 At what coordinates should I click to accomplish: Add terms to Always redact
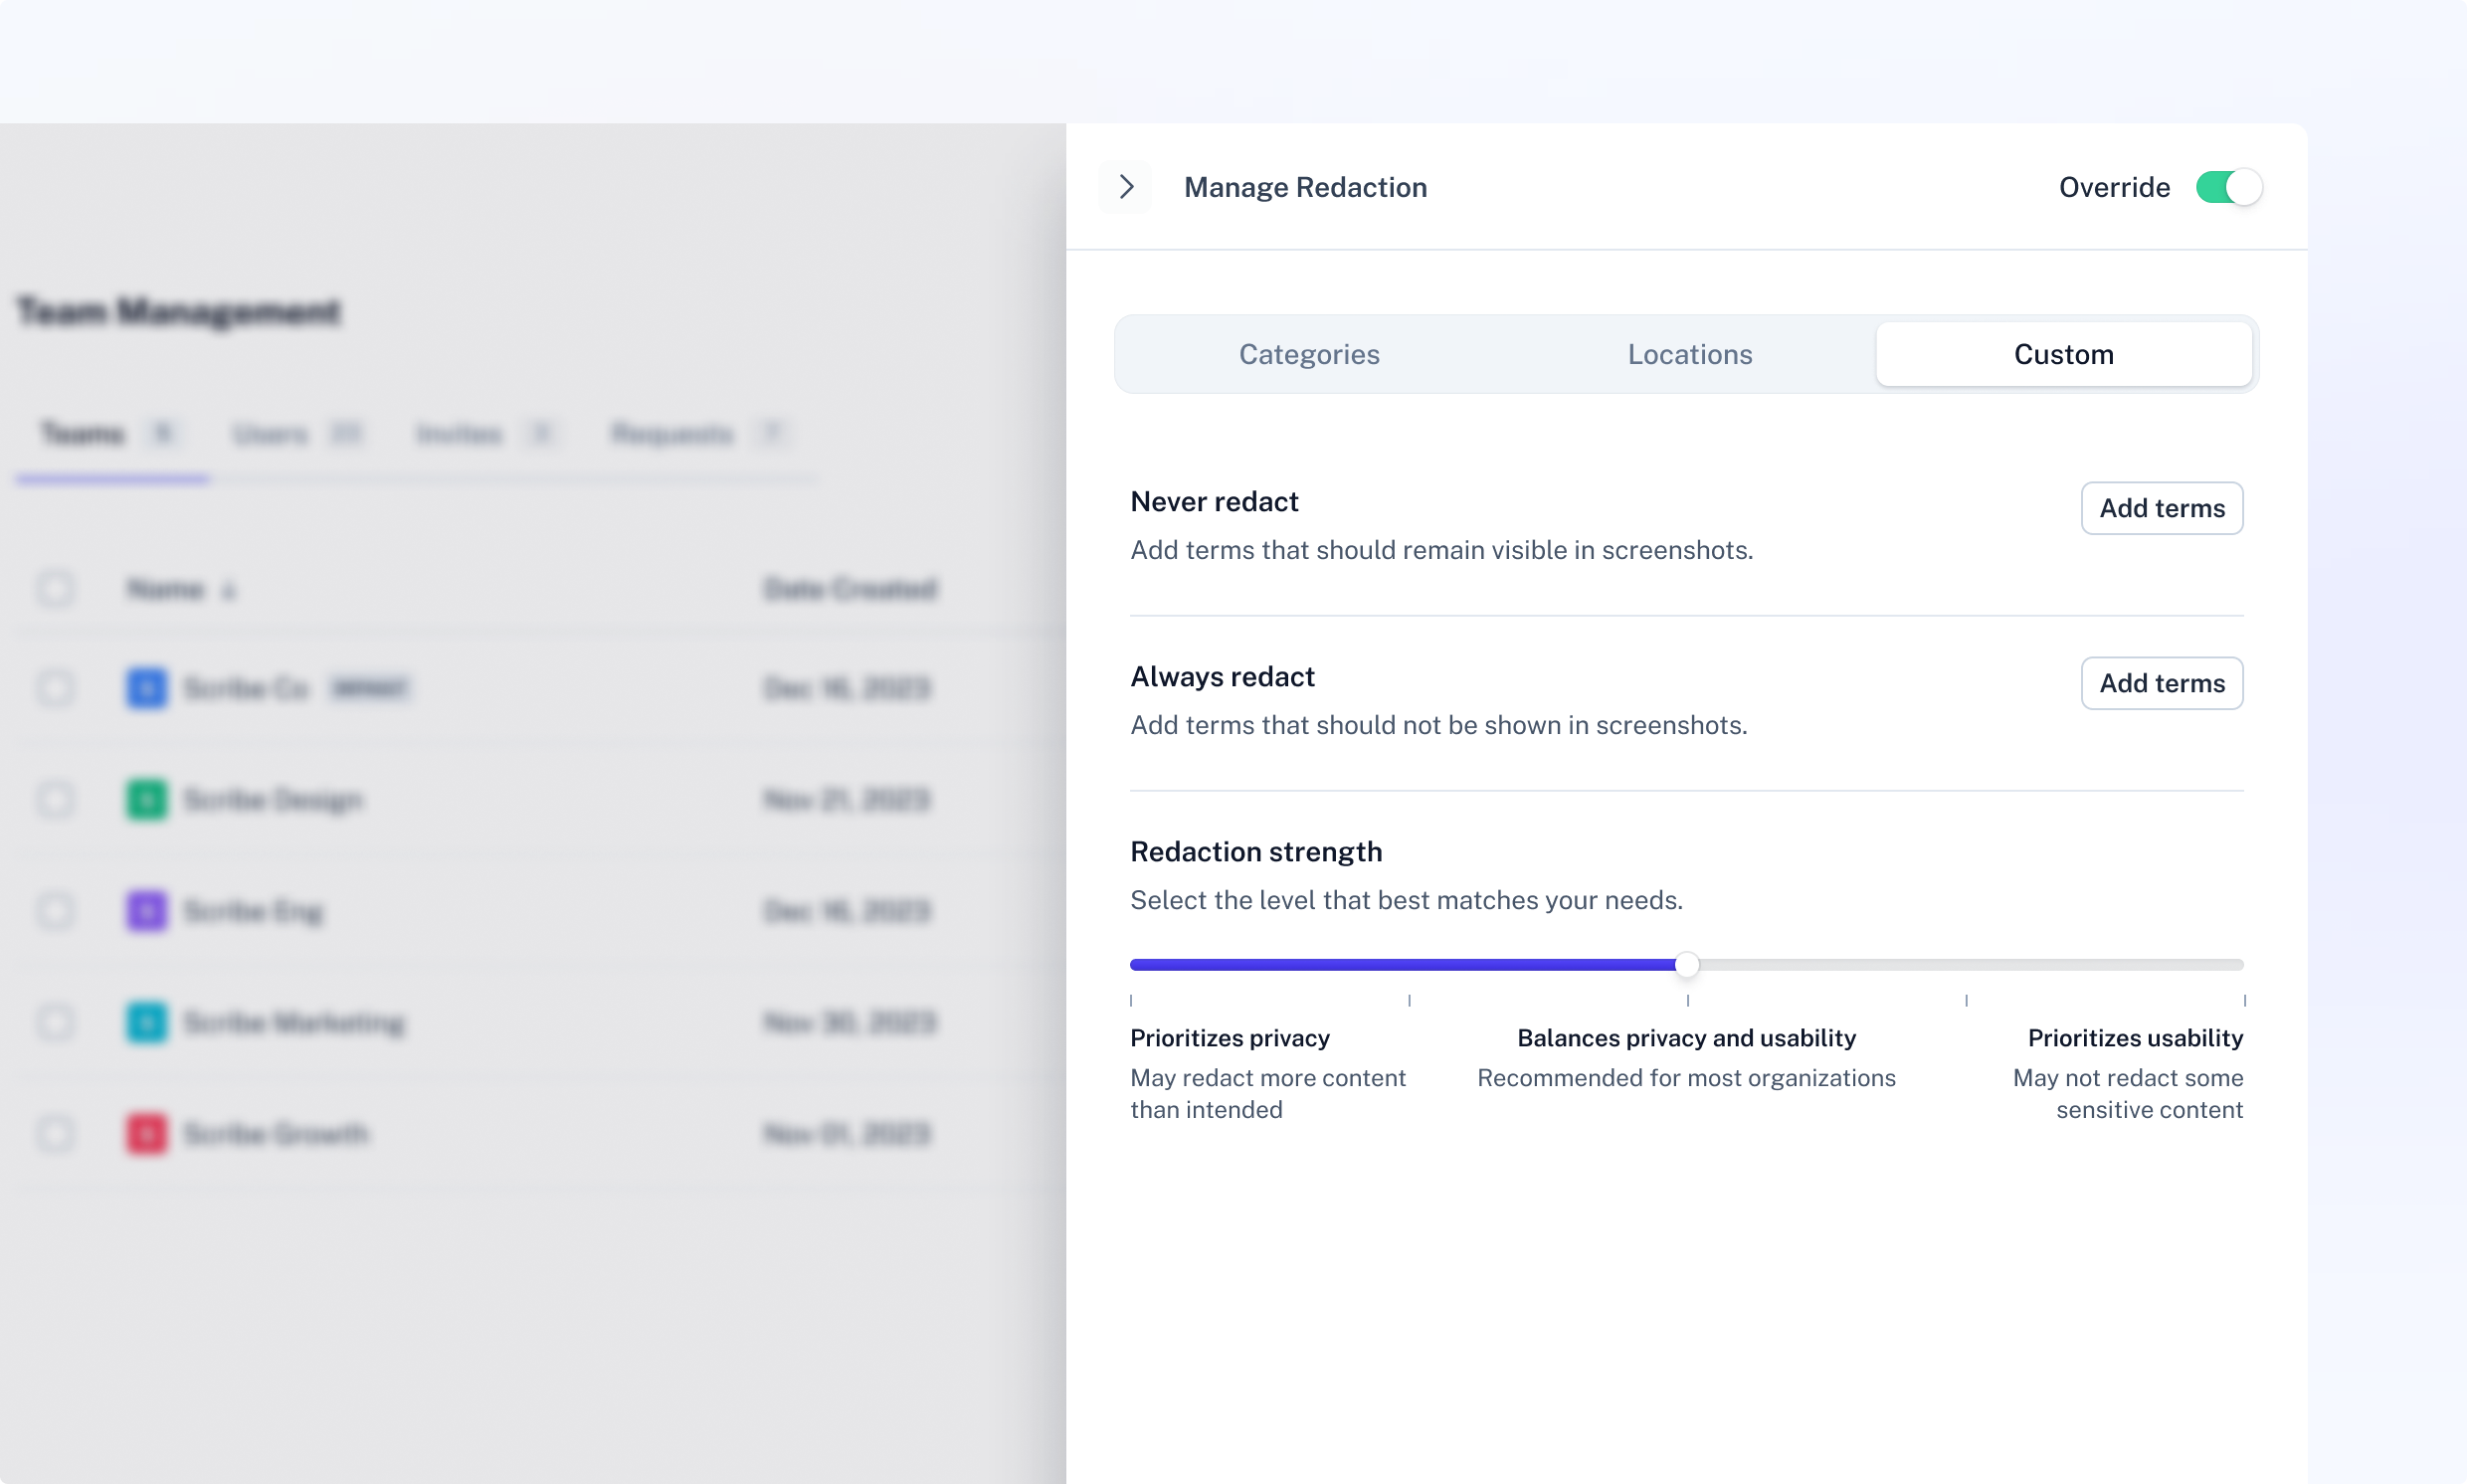(x=2161, y=683)
